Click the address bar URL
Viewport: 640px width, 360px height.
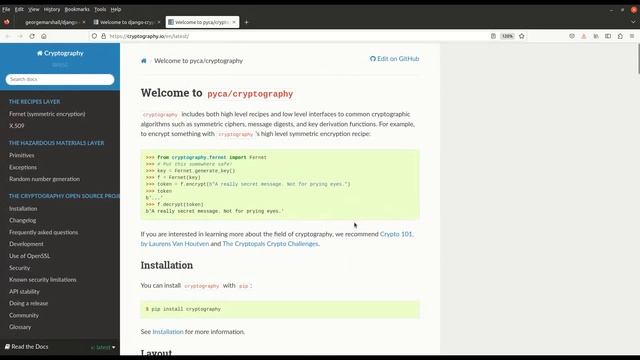149,36
